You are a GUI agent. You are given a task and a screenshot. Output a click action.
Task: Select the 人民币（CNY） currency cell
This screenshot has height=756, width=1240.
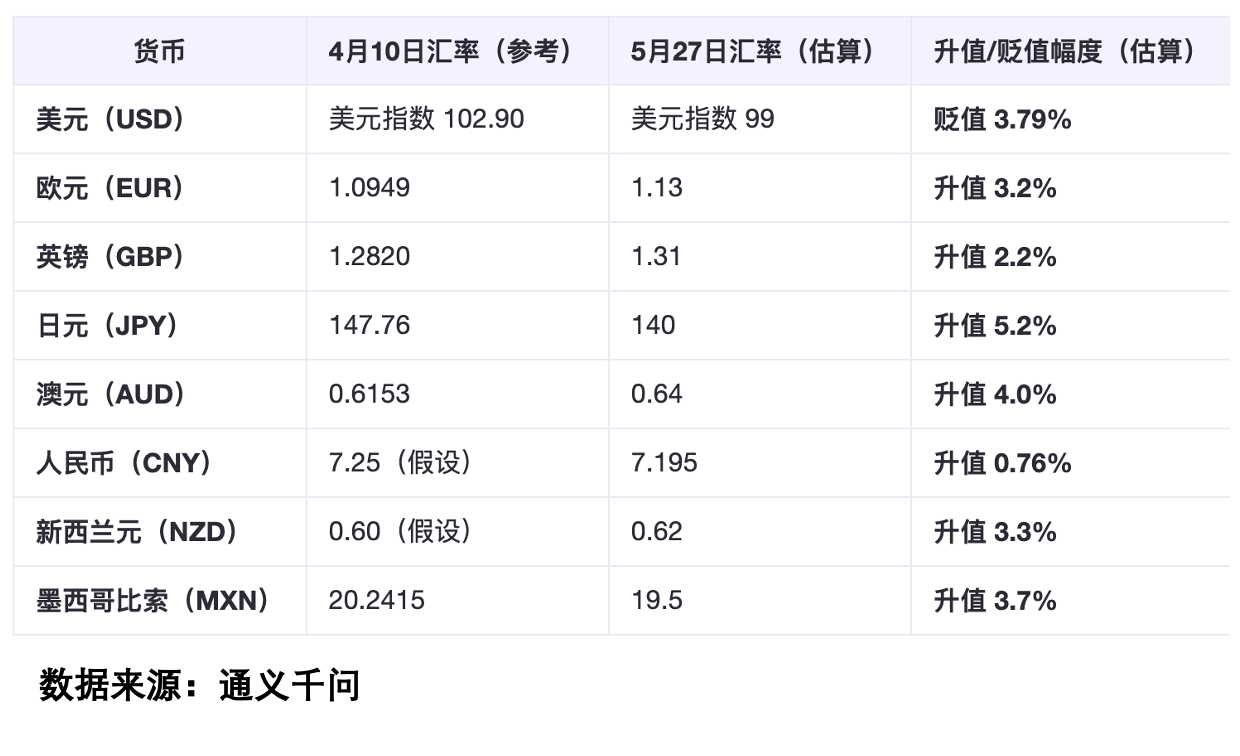pos(125,463)
